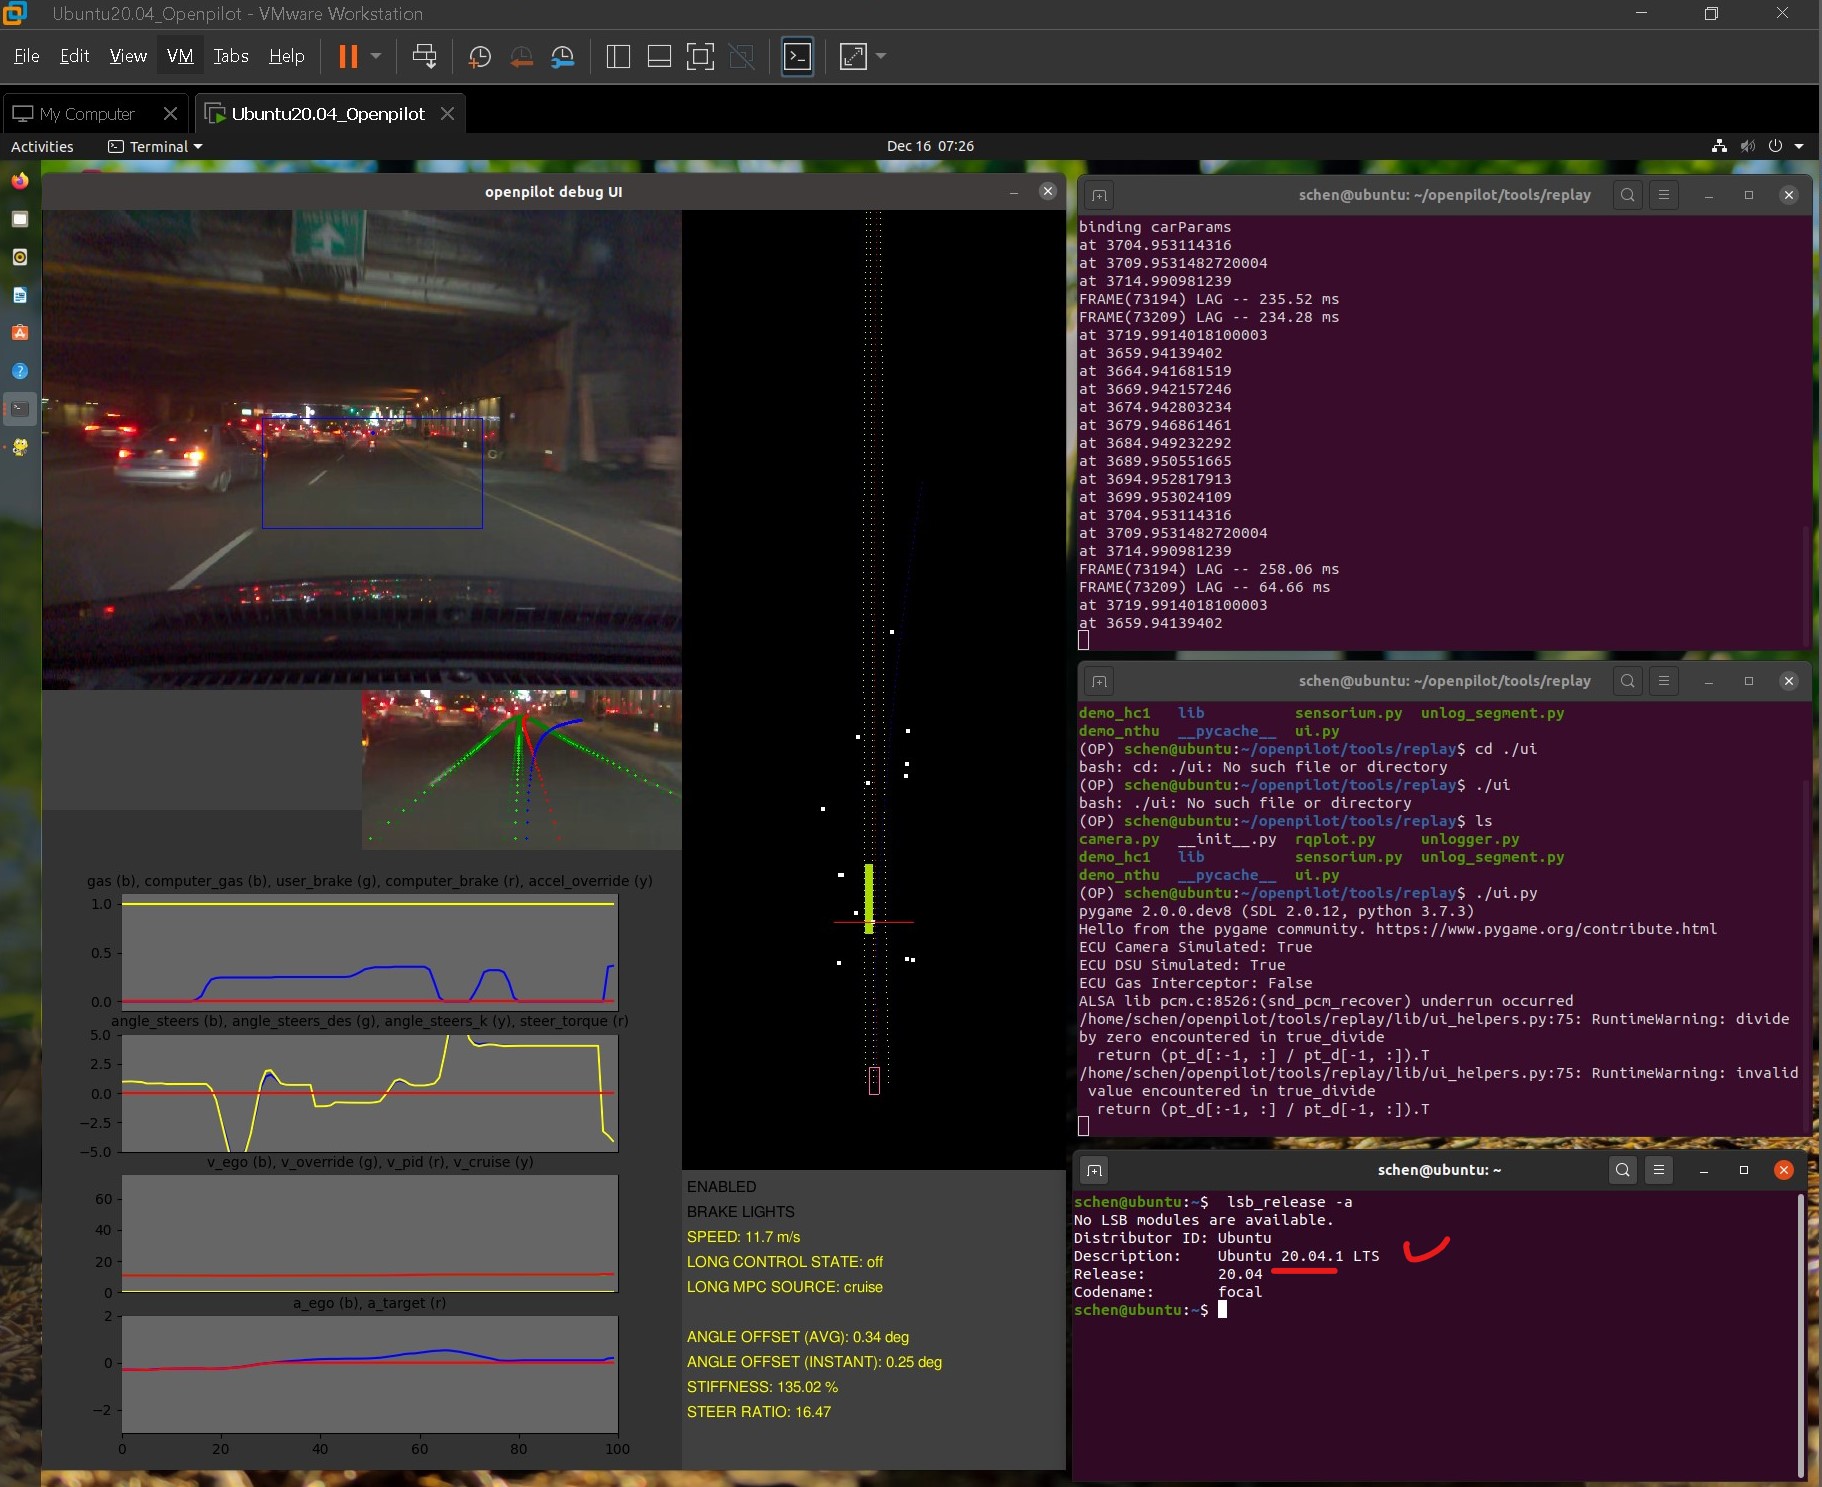Click the VMware take snapshot icon
The width and height of the screenshot is (1822, 1487).
click(x=479, y=57)
